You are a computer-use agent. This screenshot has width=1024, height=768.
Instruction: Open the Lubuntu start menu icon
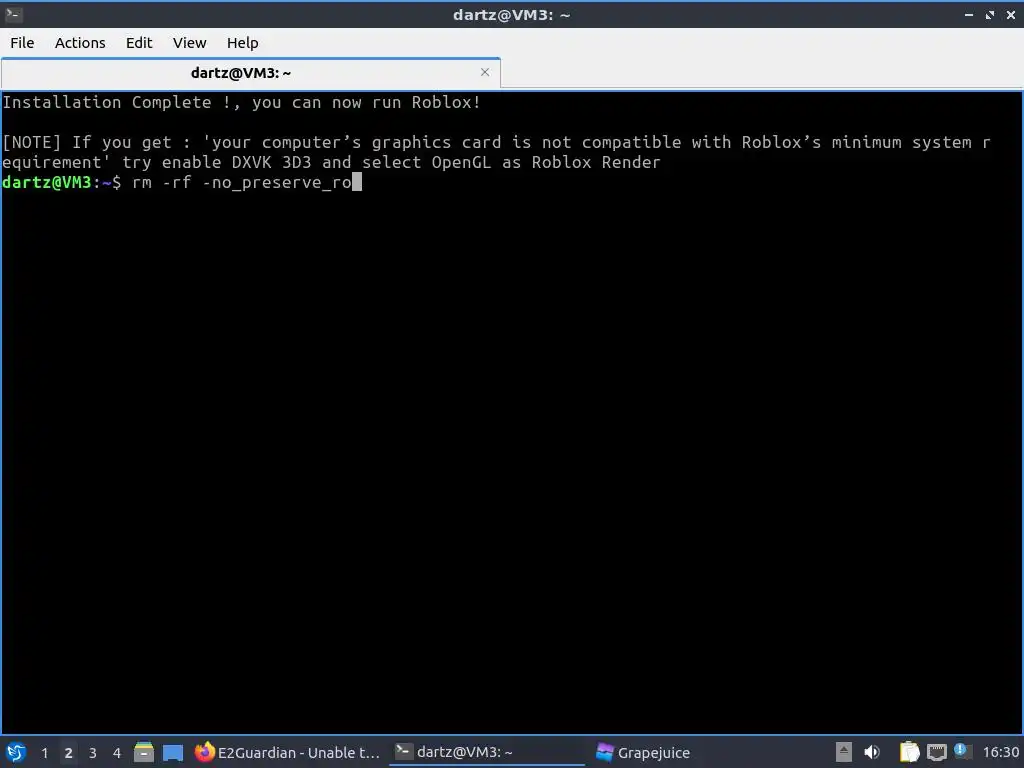click(16, 752)
